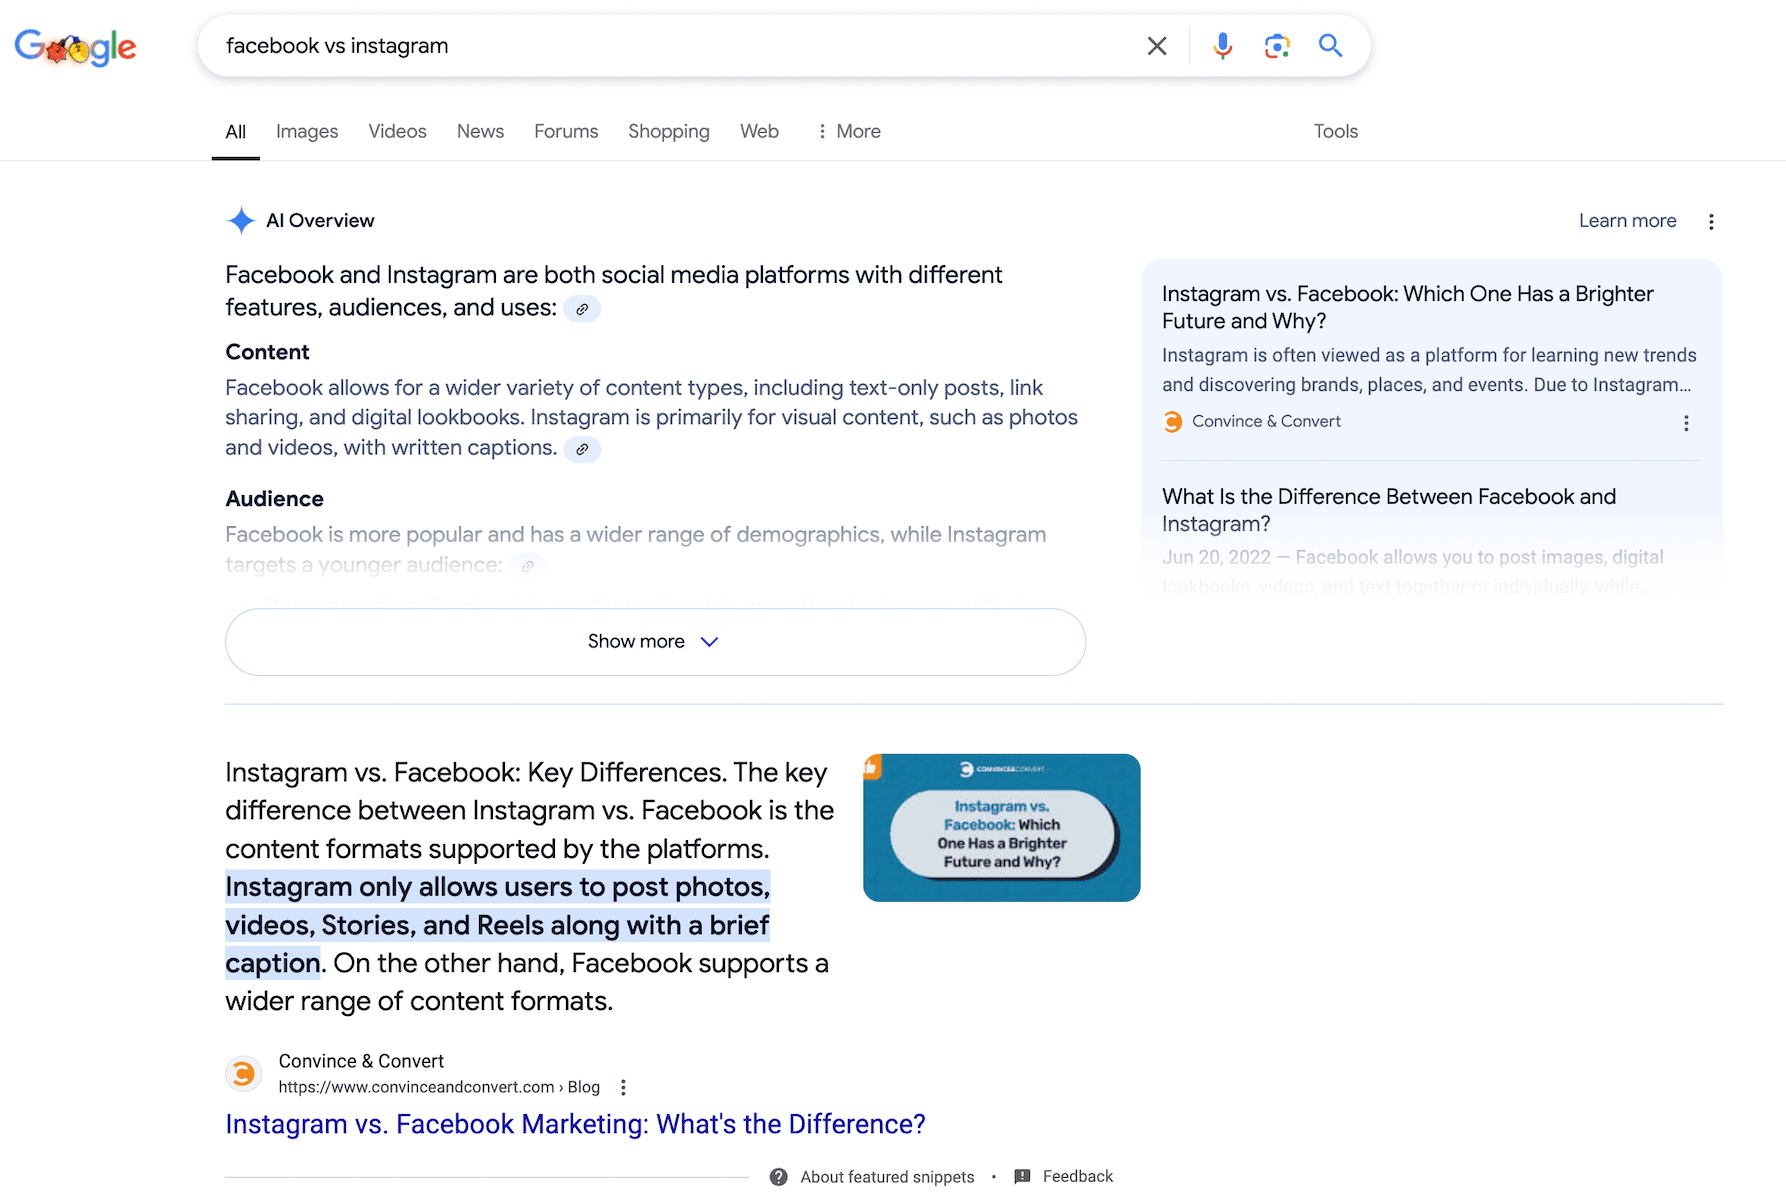Switch to the Images search tab
1786x1200 pixels.
pyautogui.click(x=306, y=131)
